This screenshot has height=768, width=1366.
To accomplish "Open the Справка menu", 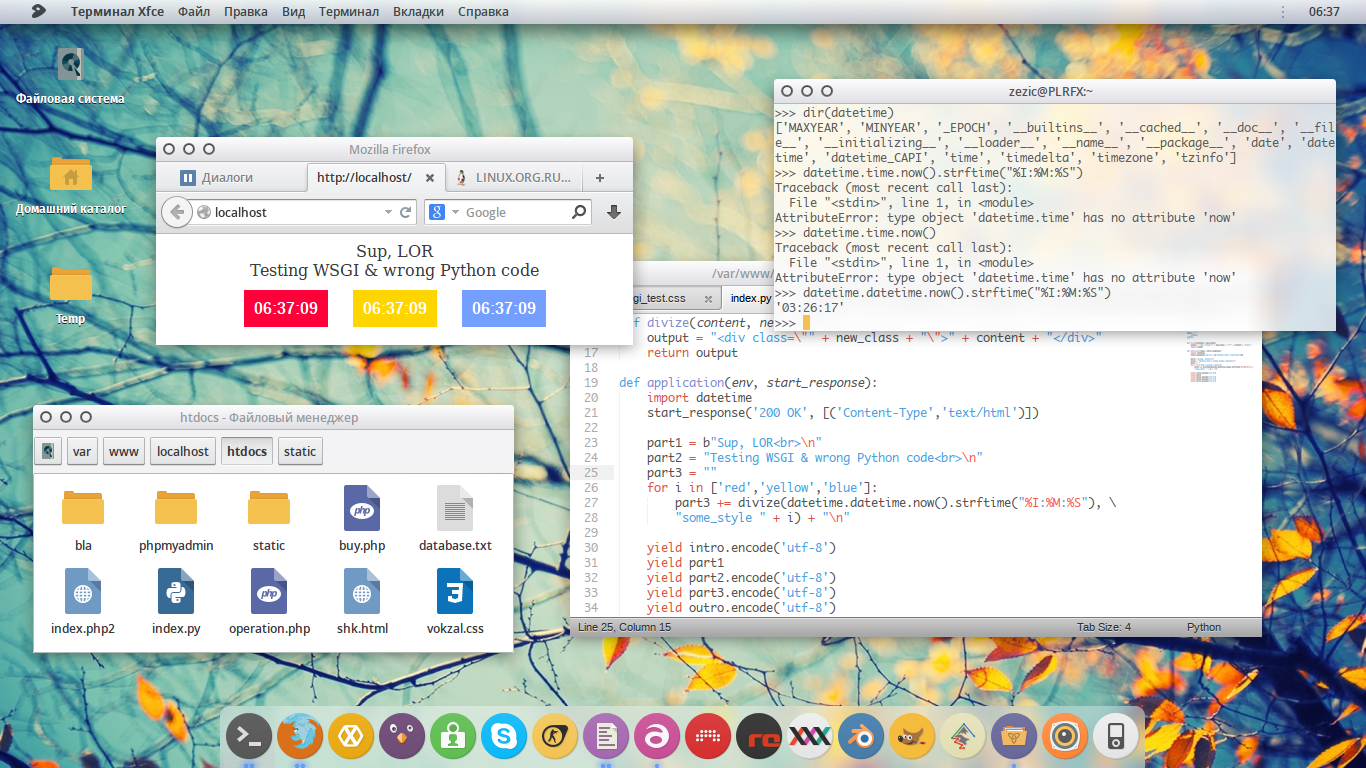I will point(483,12).
